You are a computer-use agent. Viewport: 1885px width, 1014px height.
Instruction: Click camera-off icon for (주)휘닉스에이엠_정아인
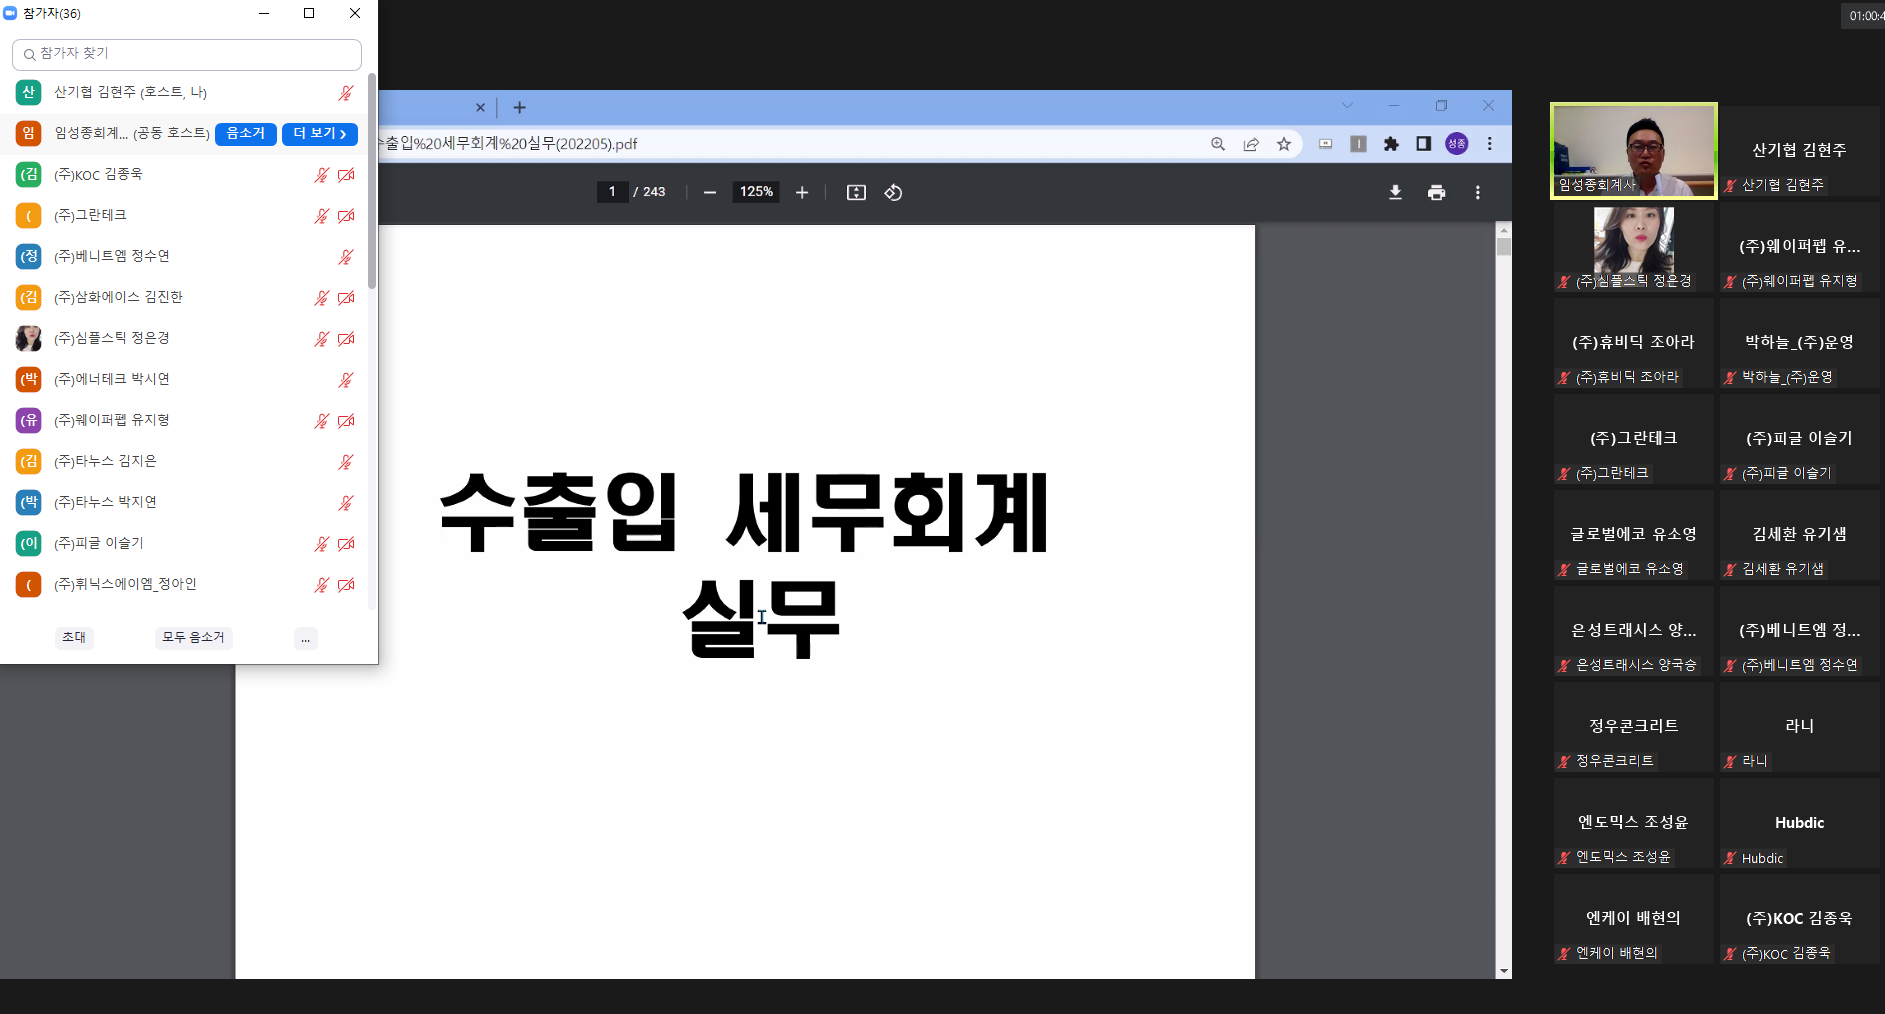coord(346,585)
